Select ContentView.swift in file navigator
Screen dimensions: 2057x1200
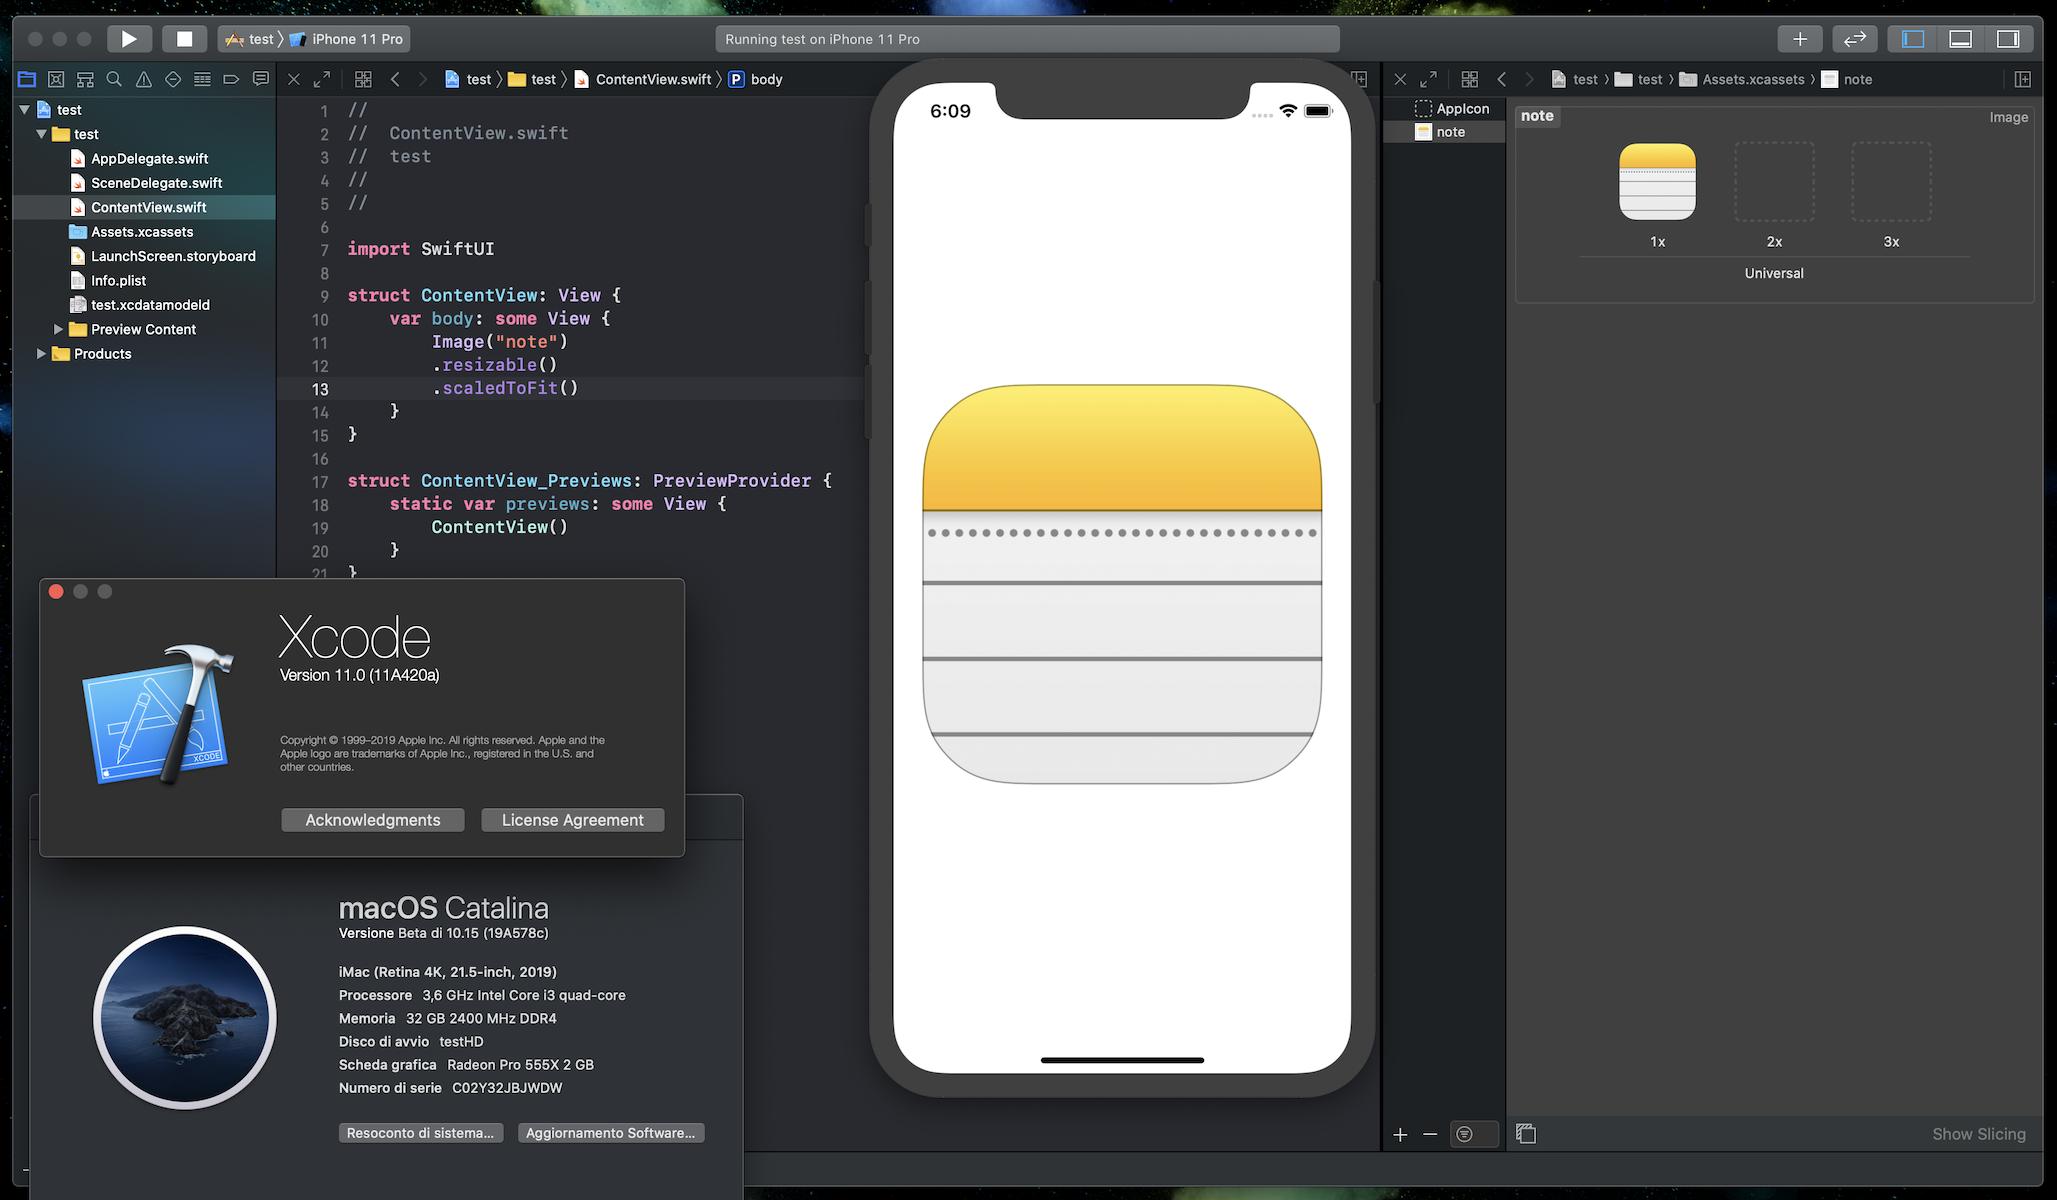pyautogui.click(x=147, y=207)
